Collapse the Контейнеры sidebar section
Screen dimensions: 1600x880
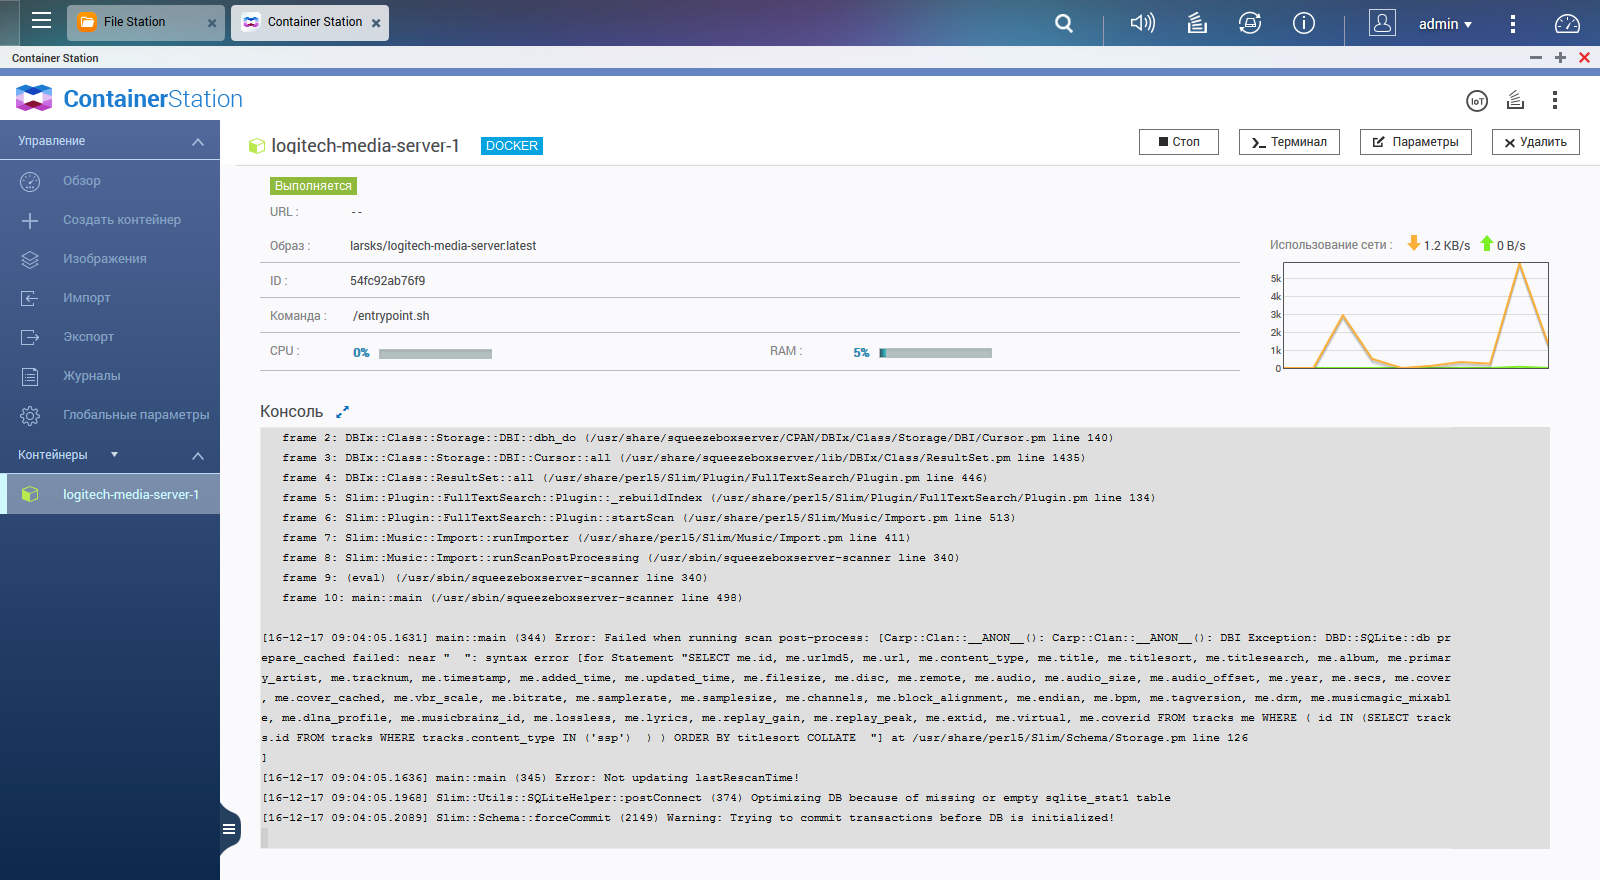198,456
